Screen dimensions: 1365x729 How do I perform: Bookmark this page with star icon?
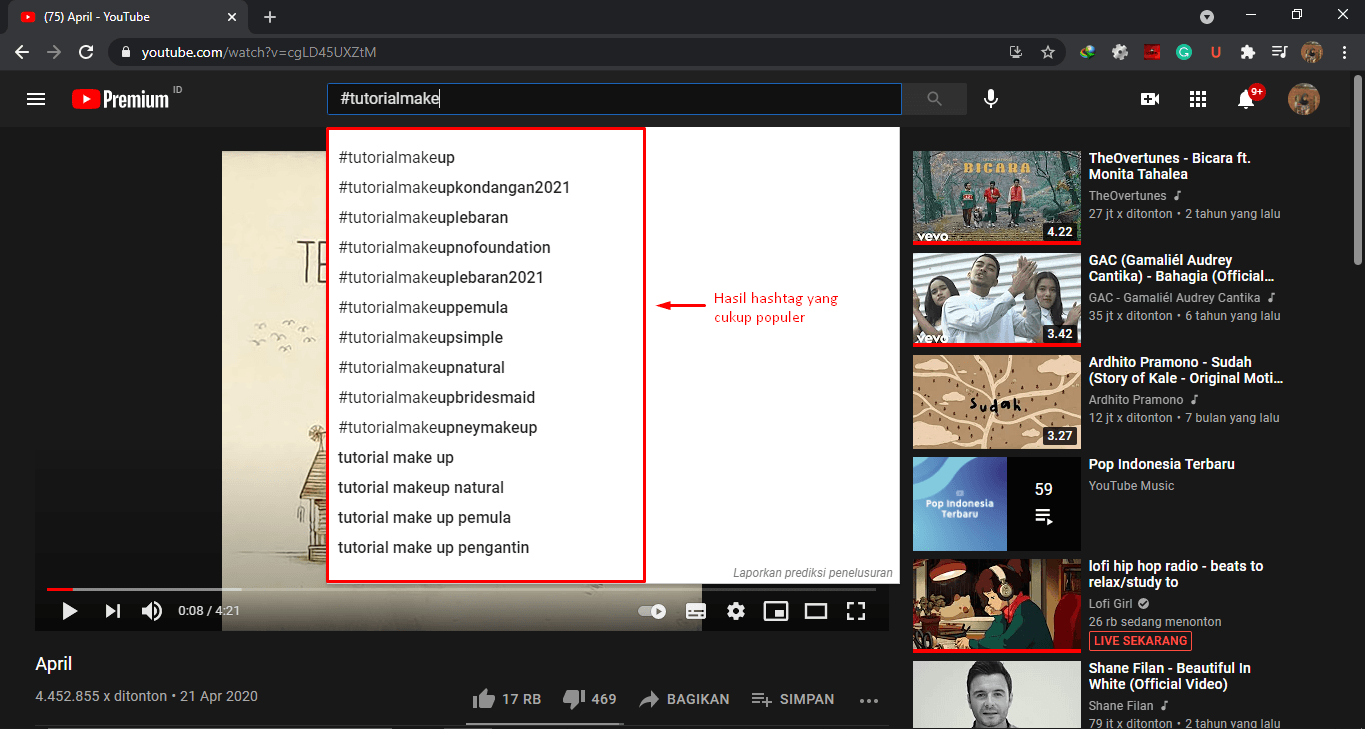[1047, 52]
